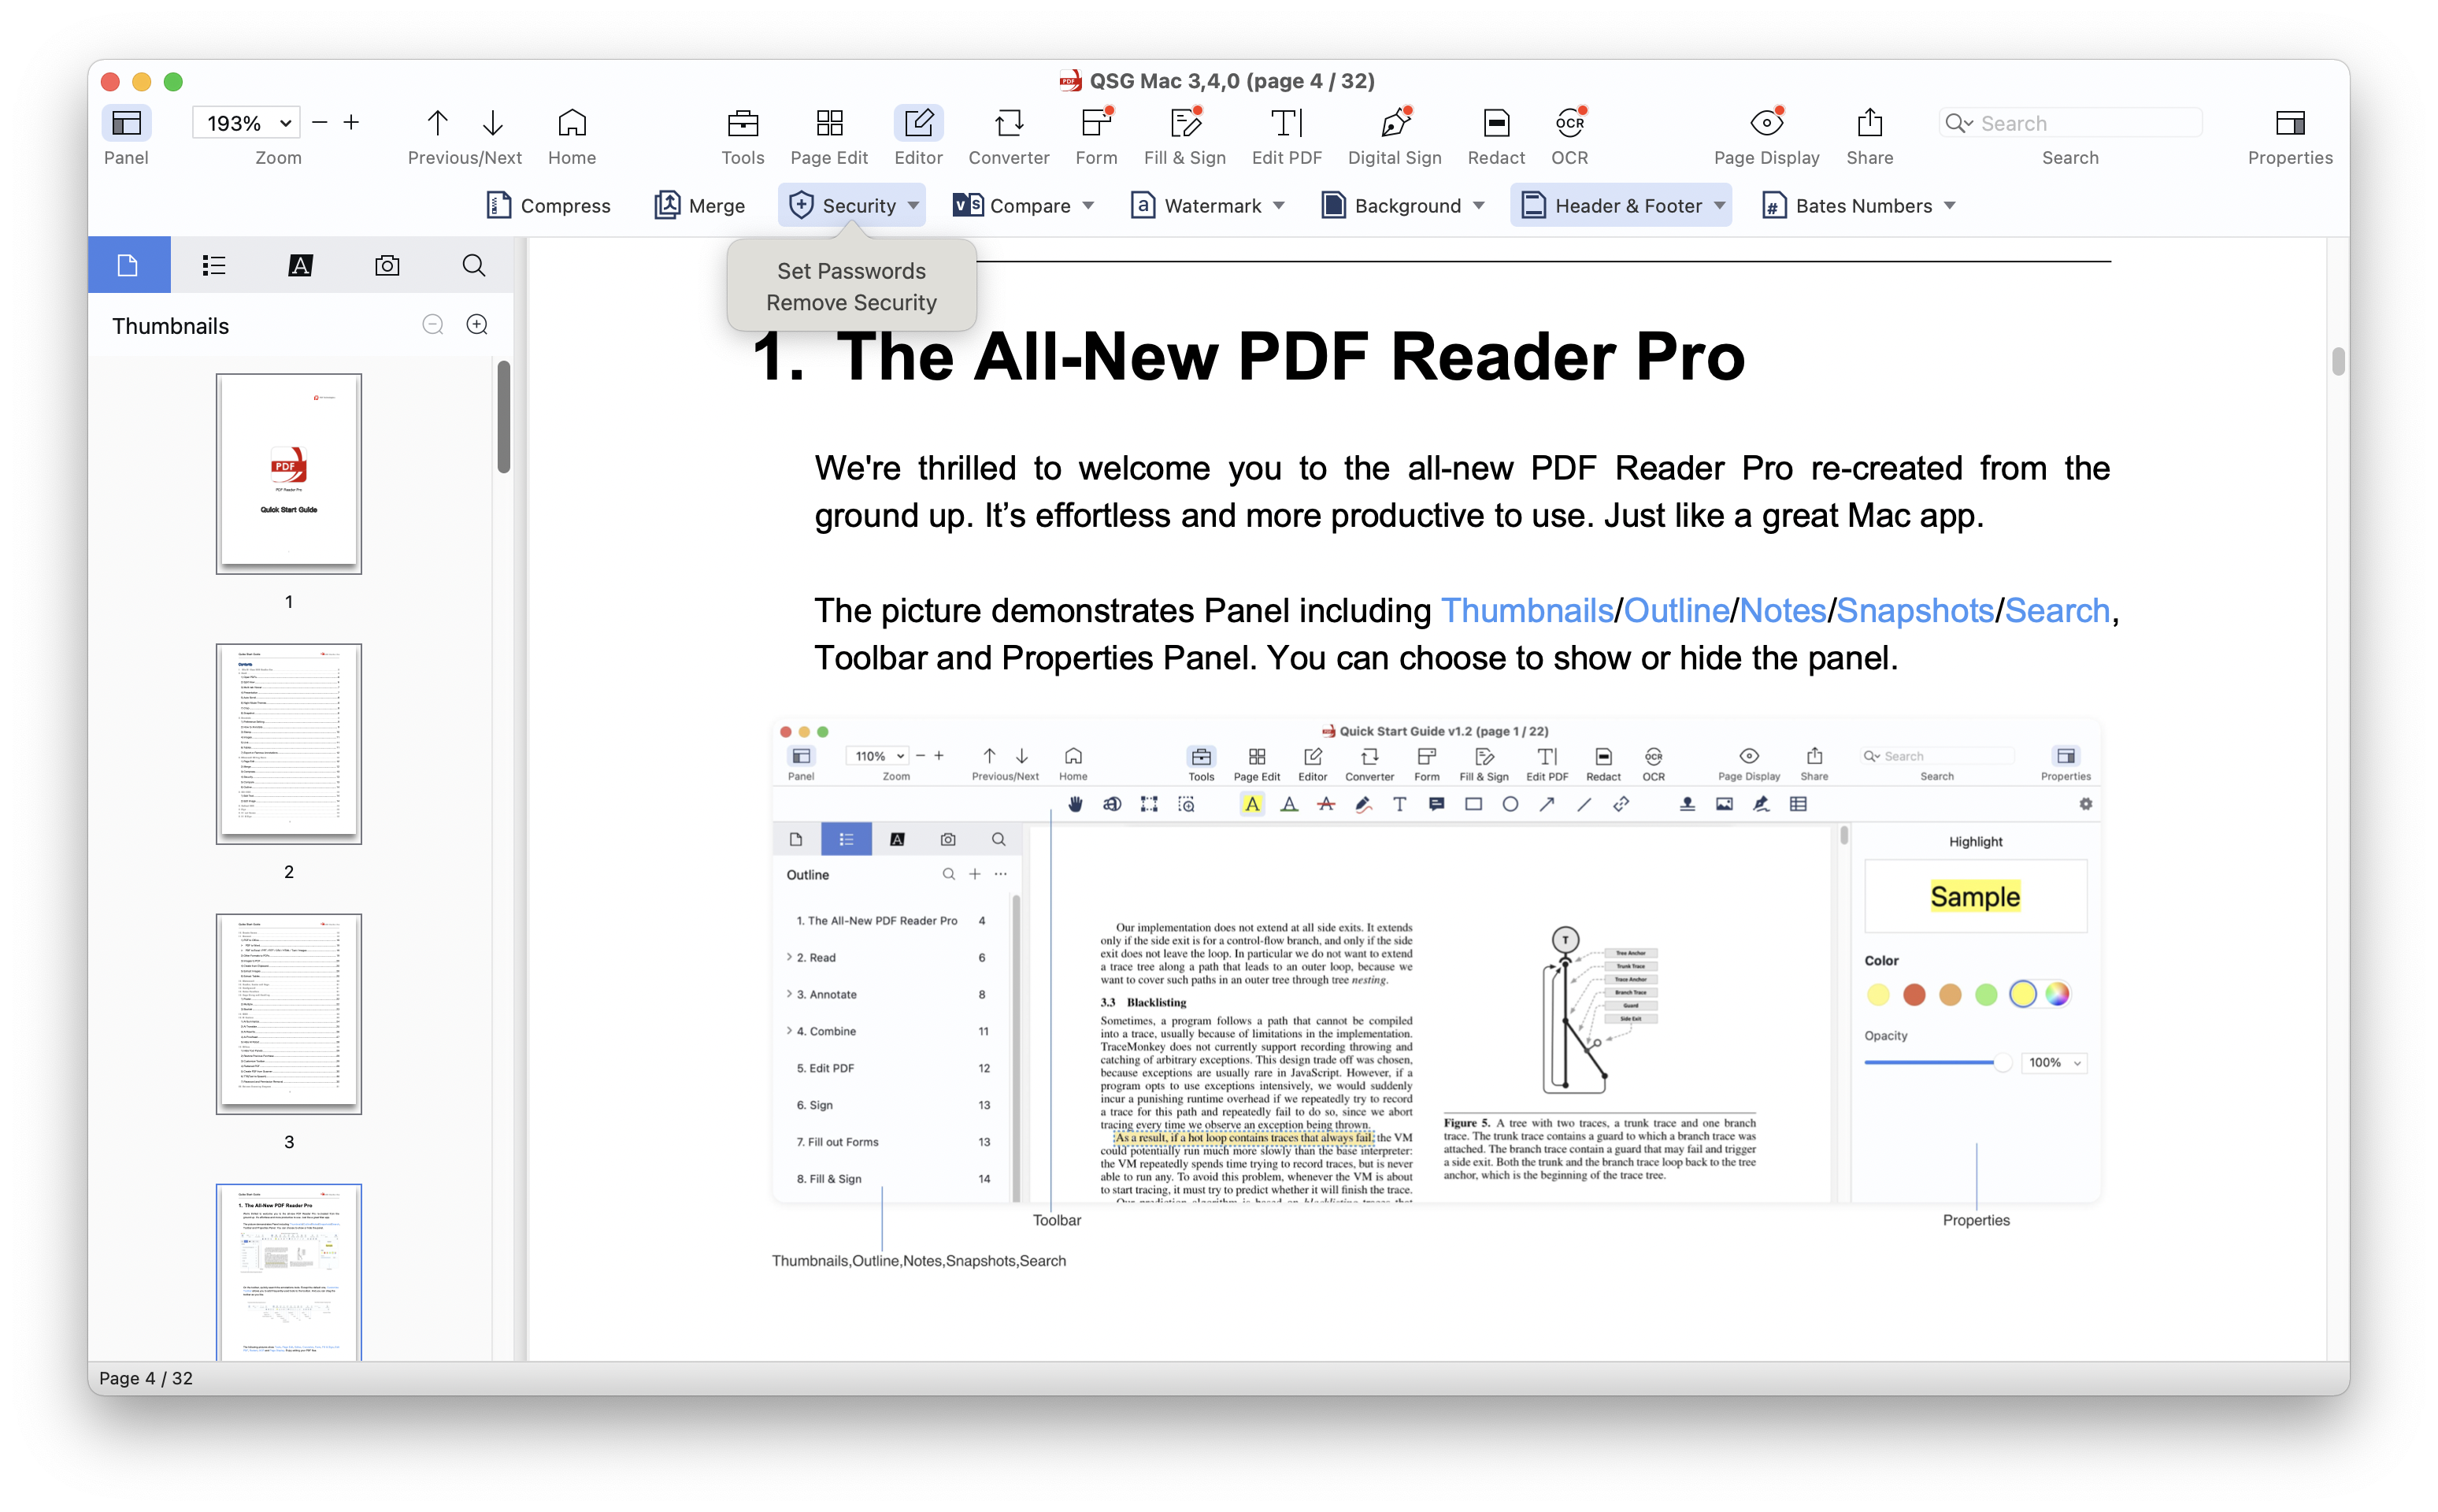The height and width of the screenshot is (1512, 2438).
Task: Switch to the Outline sidebar tab
Action: click(x=214, y=265)
